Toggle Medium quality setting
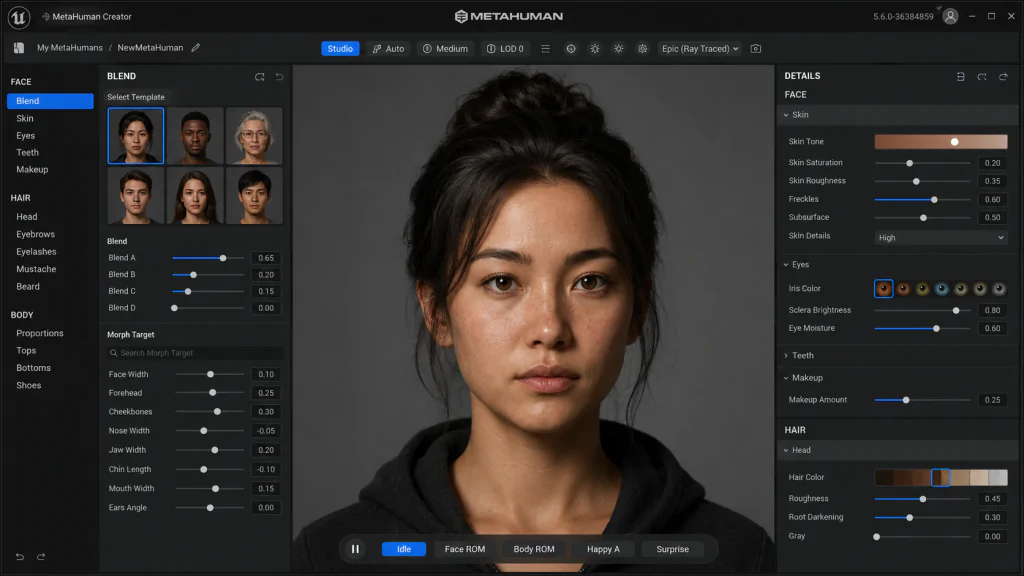Screen dimensions: 1024x576 click(x=445, y=48)
